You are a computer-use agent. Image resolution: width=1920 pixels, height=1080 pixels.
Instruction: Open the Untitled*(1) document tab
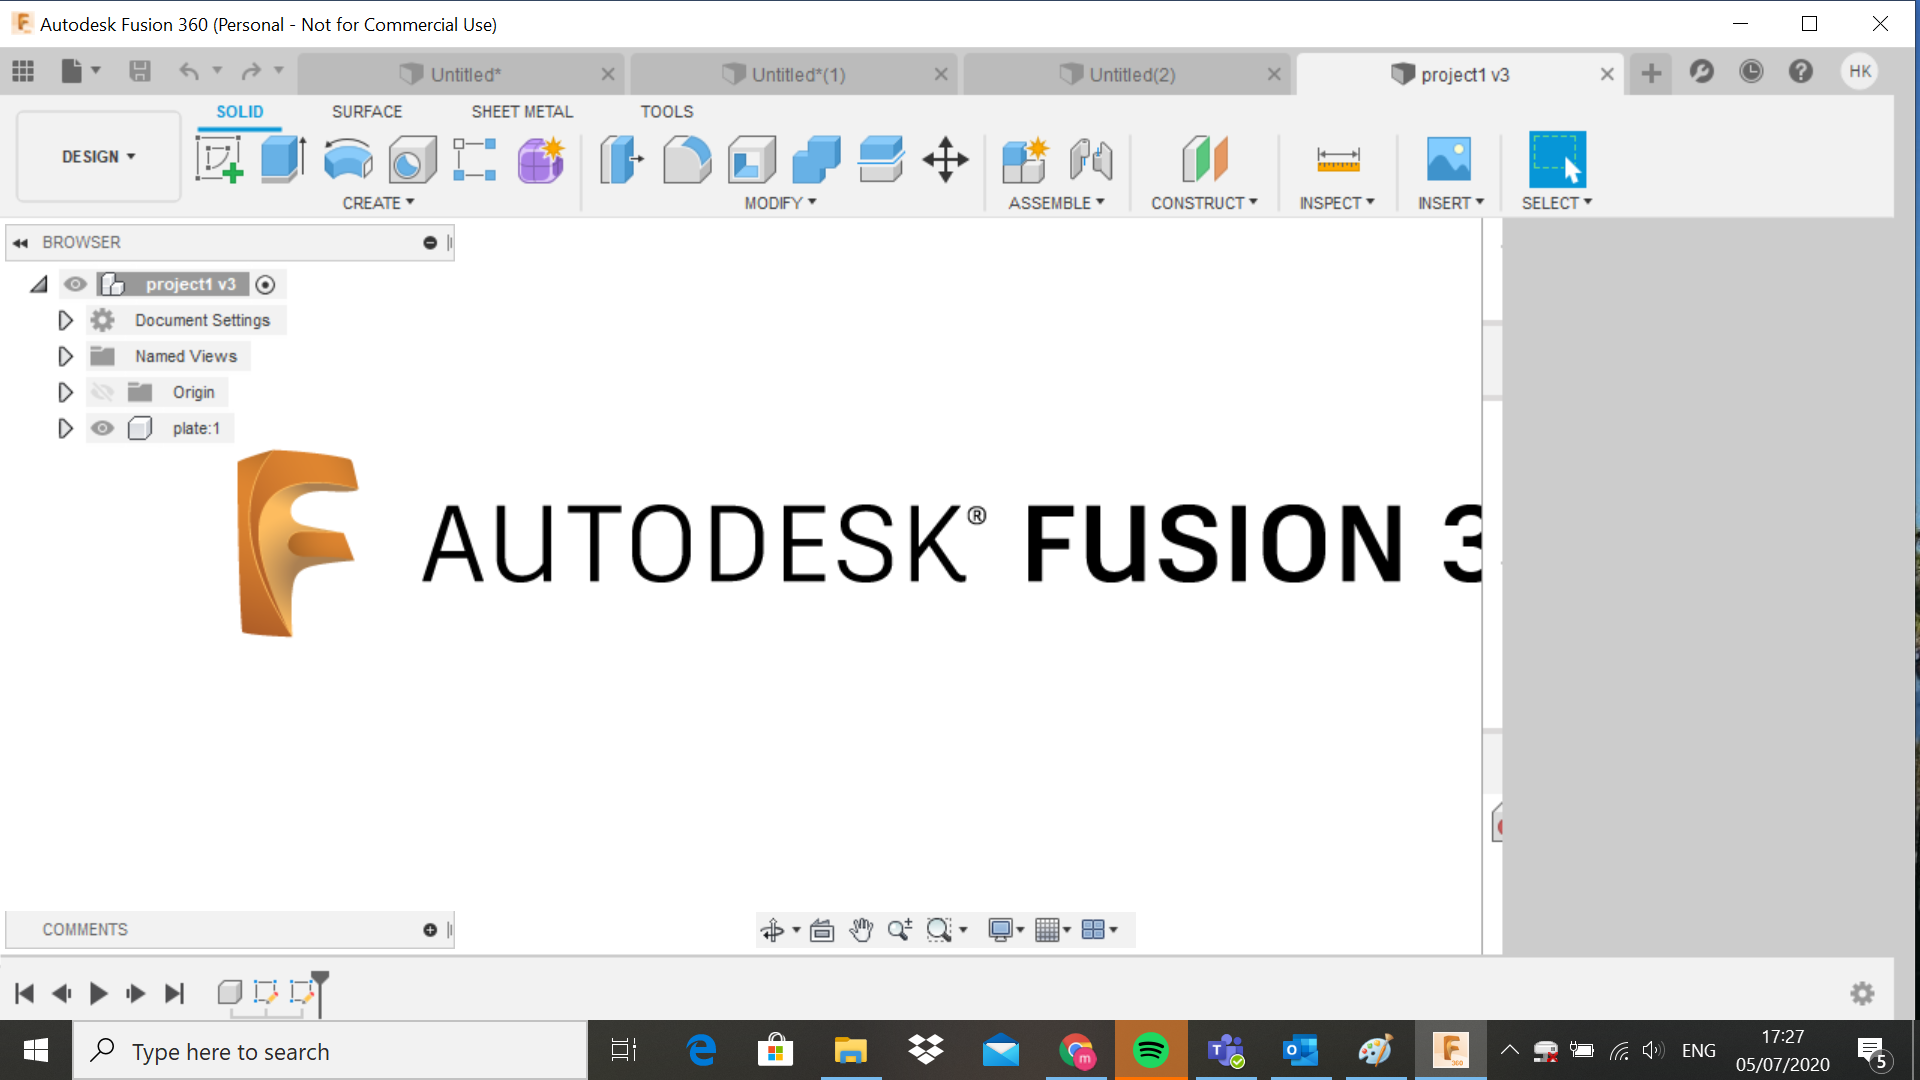(795, 73)
